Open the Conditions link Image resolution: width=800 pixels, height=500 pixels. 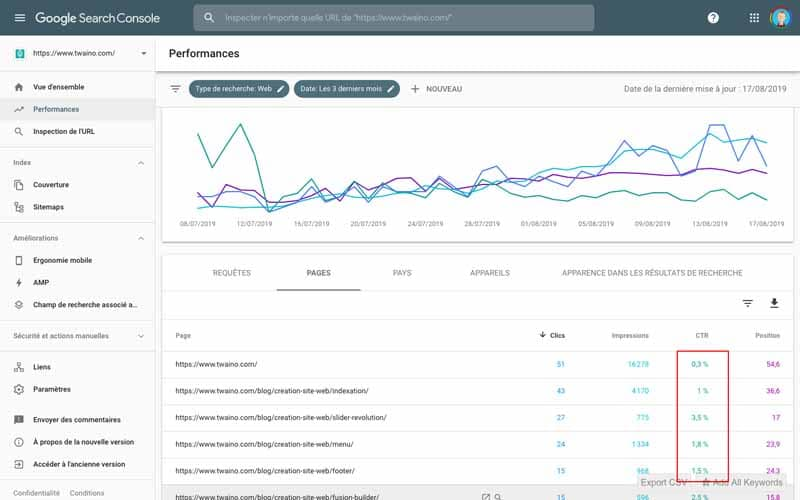[x=87, y=493]
